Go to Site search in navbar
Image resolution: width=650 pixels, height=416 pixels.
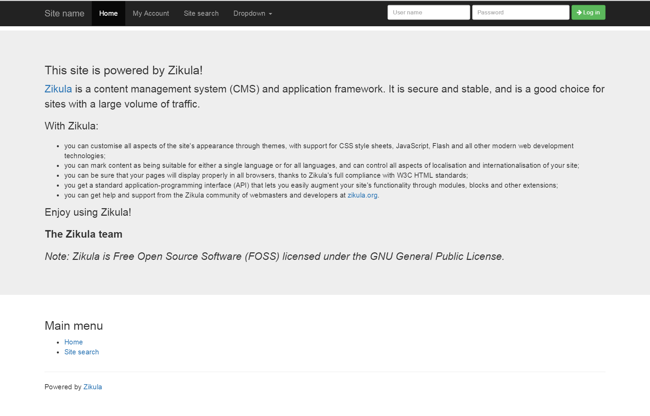click(201, 13)
